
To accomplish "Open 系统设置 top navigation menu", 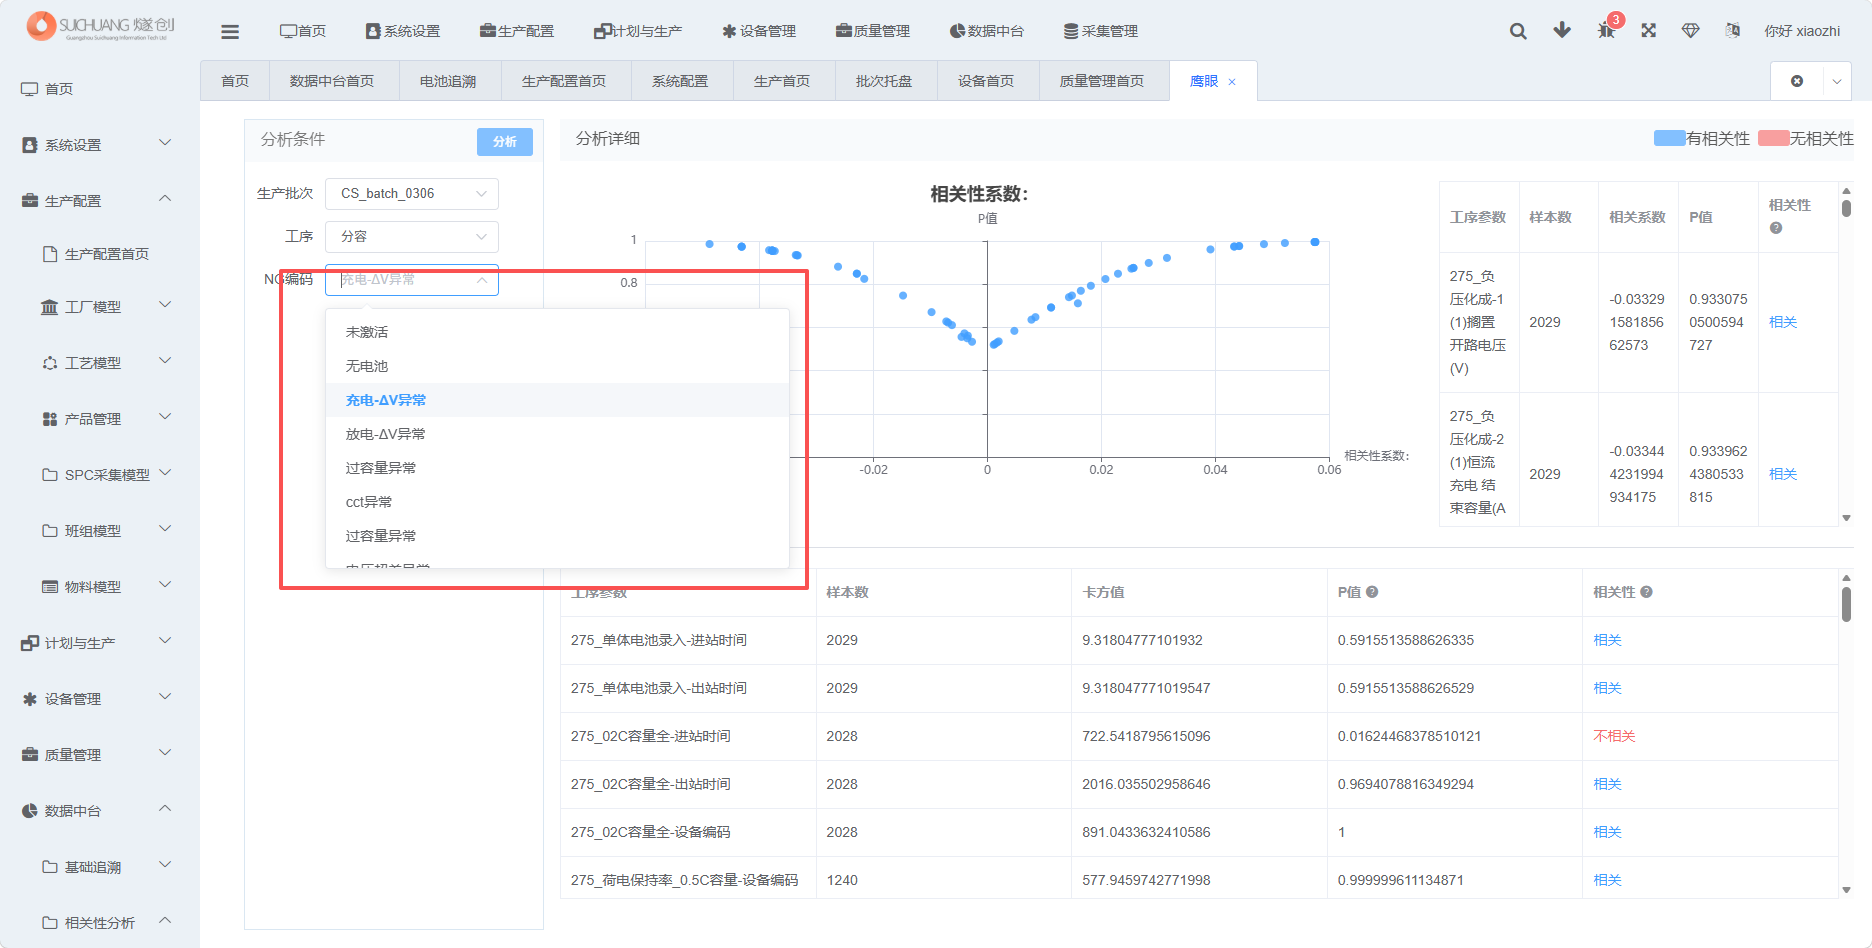I will [403, 31].
